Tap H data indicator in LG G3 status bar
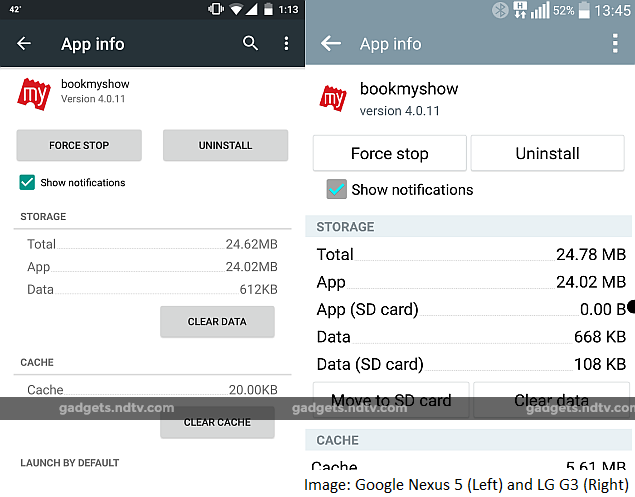The height and width of the screenshot is (497, 635). (x=520, y=10)
